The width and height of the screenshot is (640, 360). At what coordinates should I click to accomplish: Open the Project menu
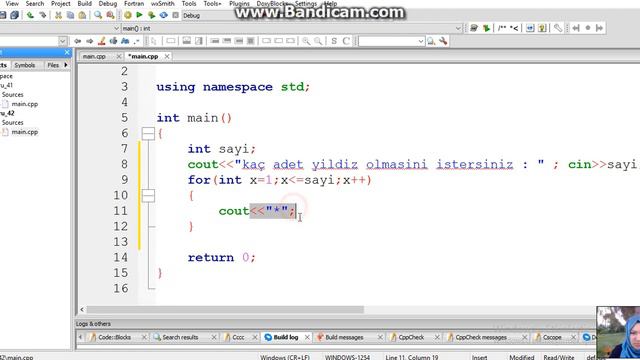(x=60, y=4)
